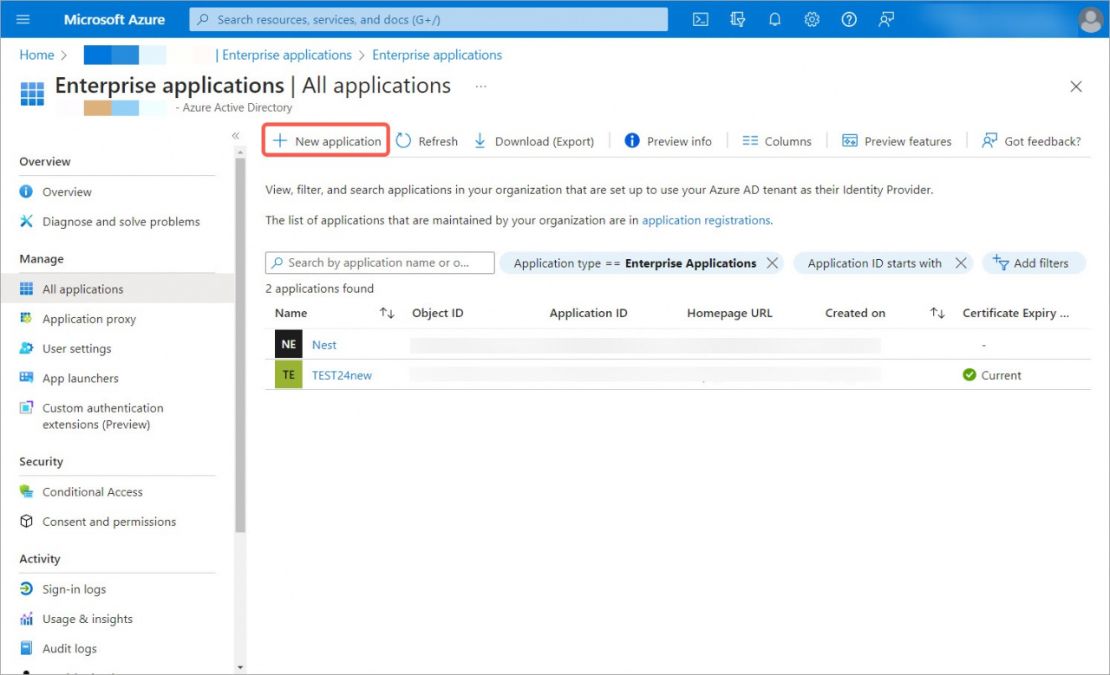1110x675 pixels.
Task: Open the top bar feedback icon
Action: tap(886, 19)
